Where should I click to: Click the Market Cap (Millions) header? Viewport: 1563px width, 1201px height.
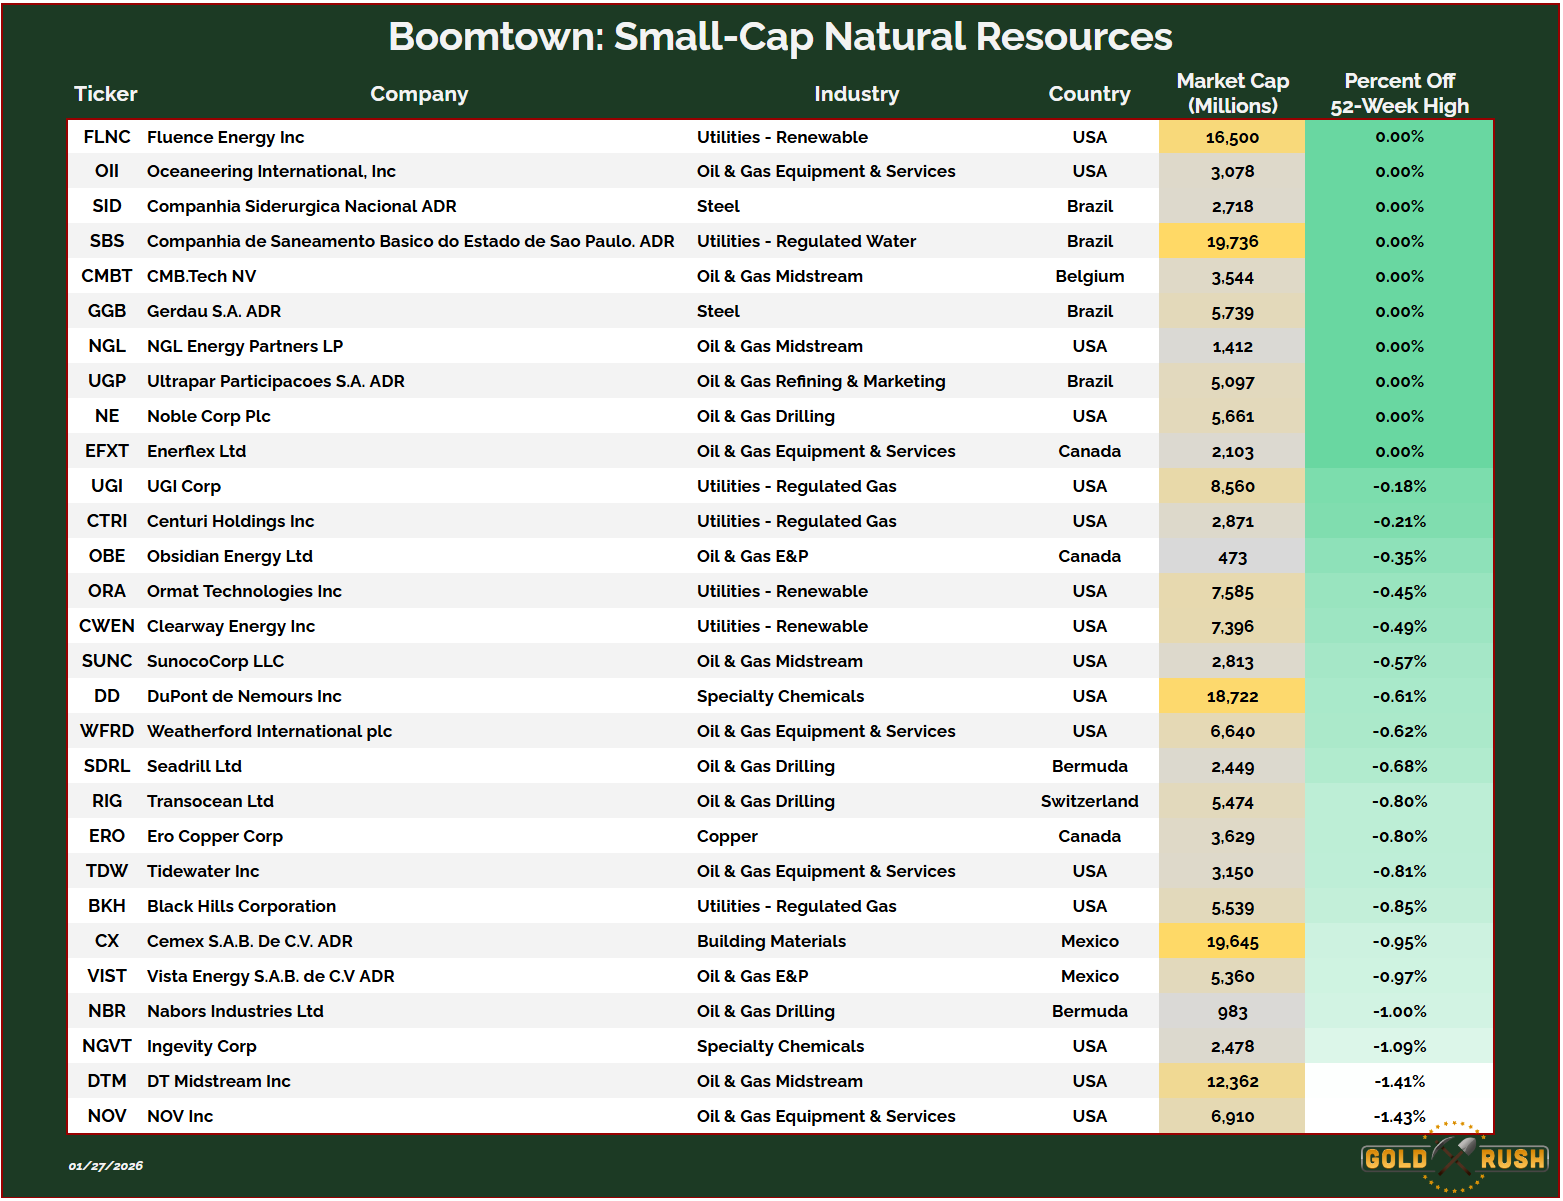pyautogui.click(x=1232, y=93)
